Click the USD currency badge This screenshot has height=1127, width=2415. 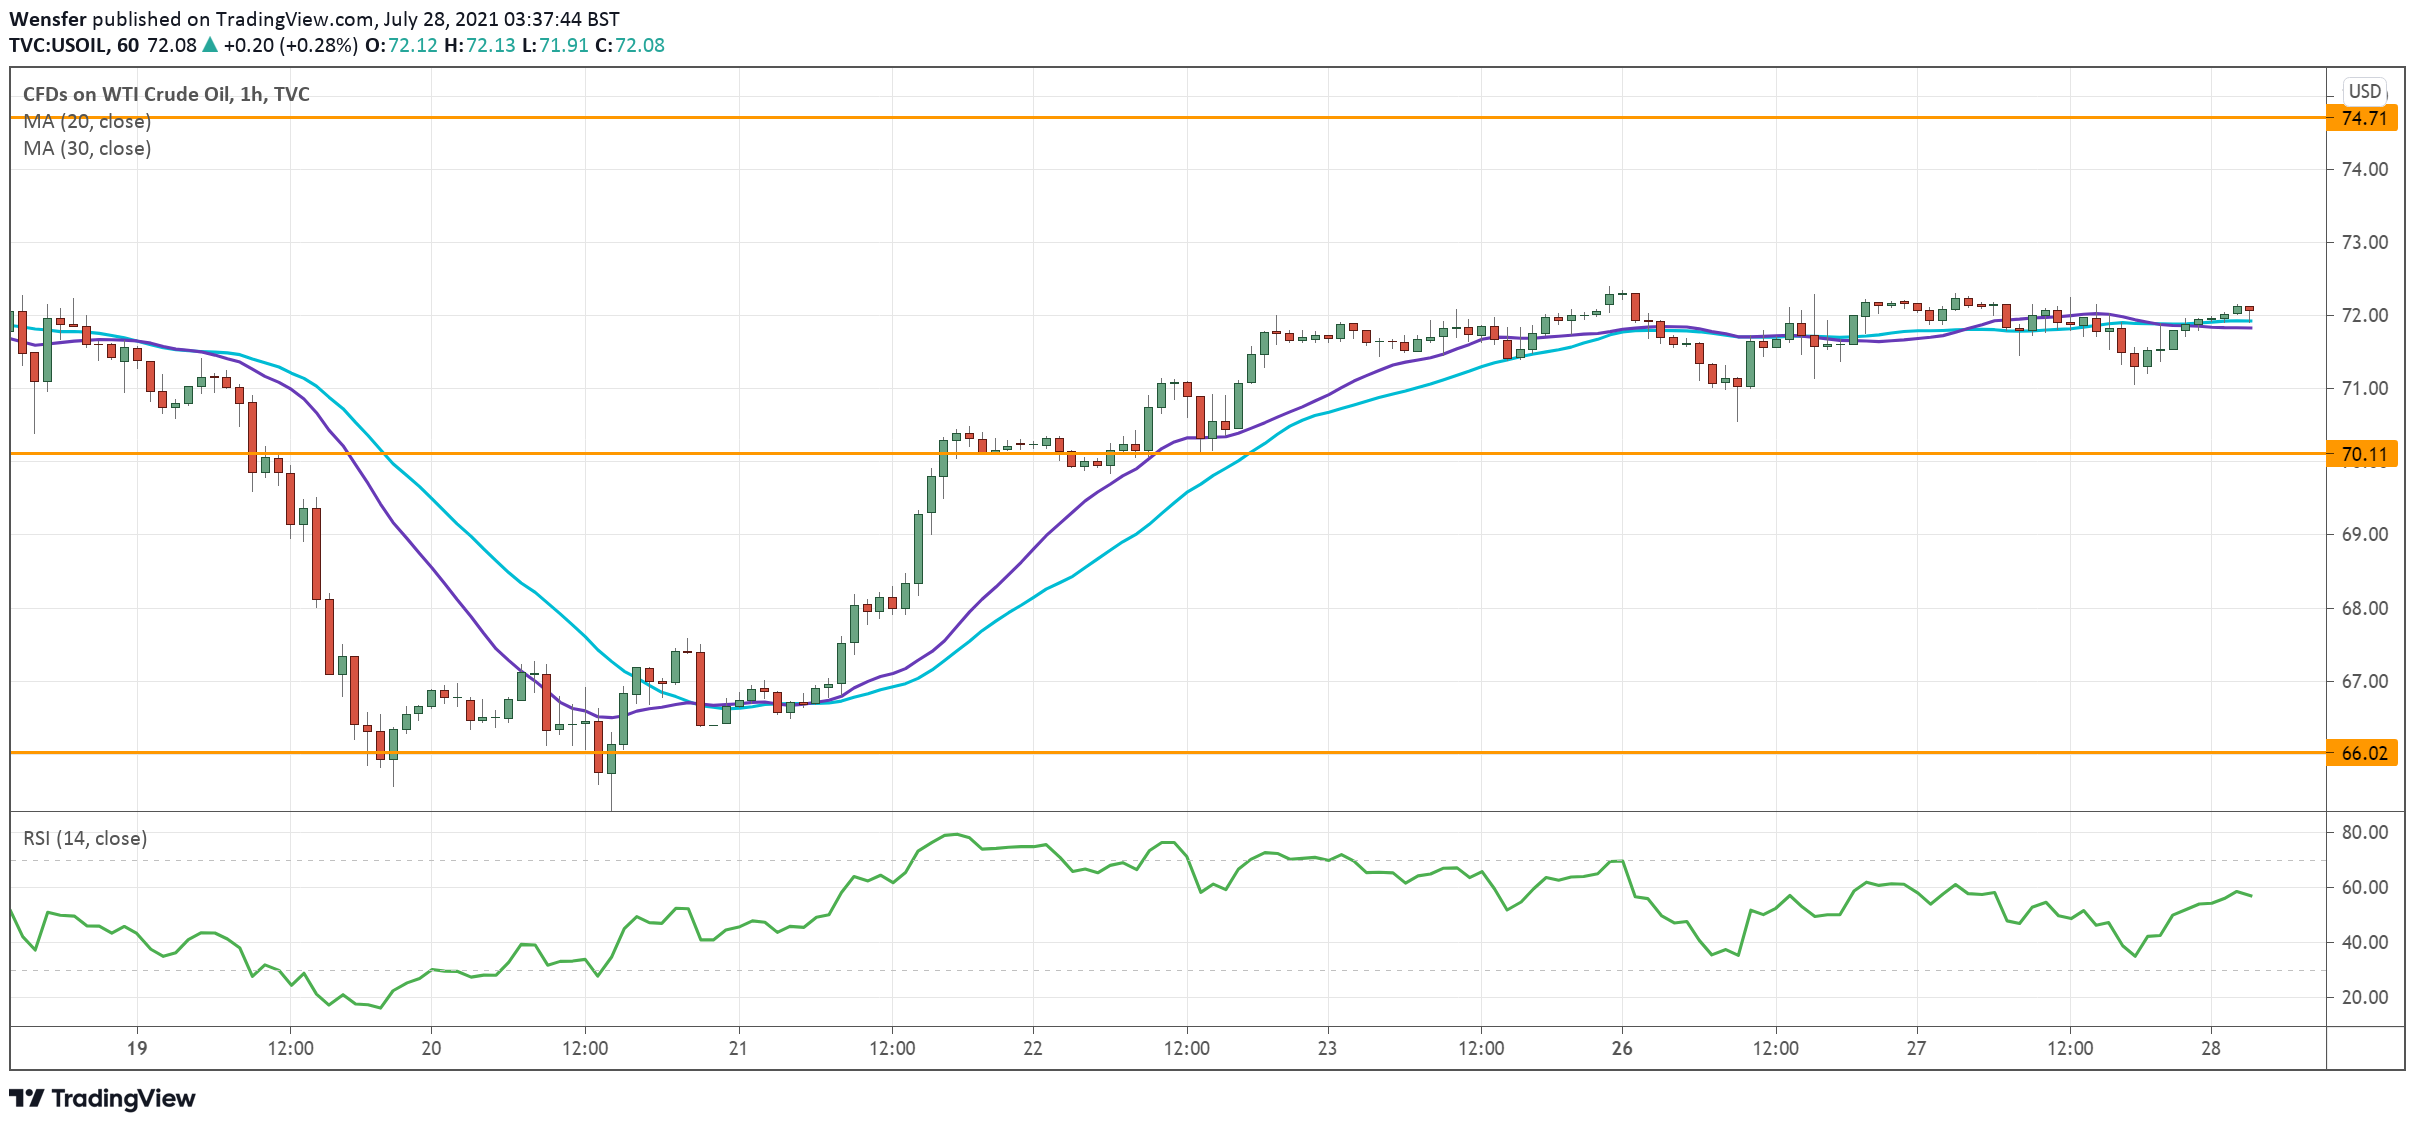pos(2364,91)
